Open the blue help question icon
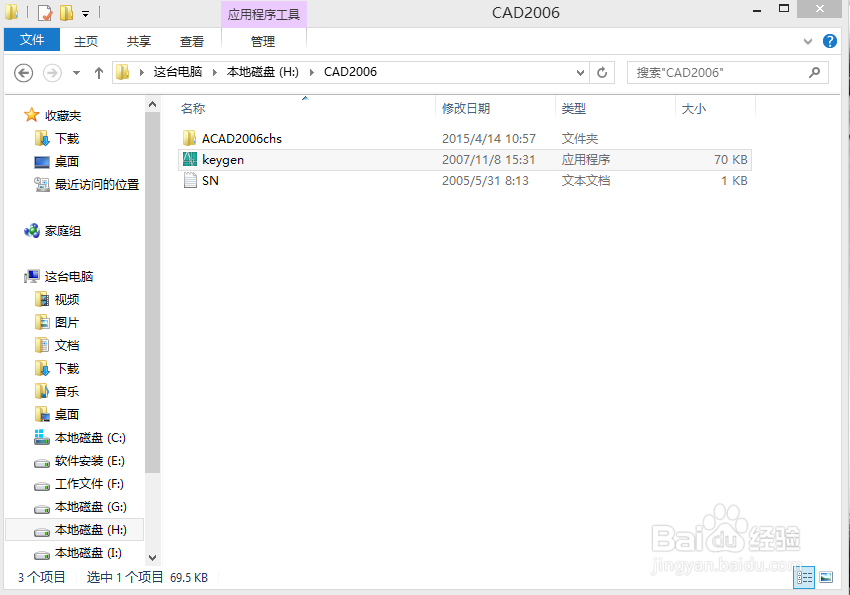 coord(830,41)
